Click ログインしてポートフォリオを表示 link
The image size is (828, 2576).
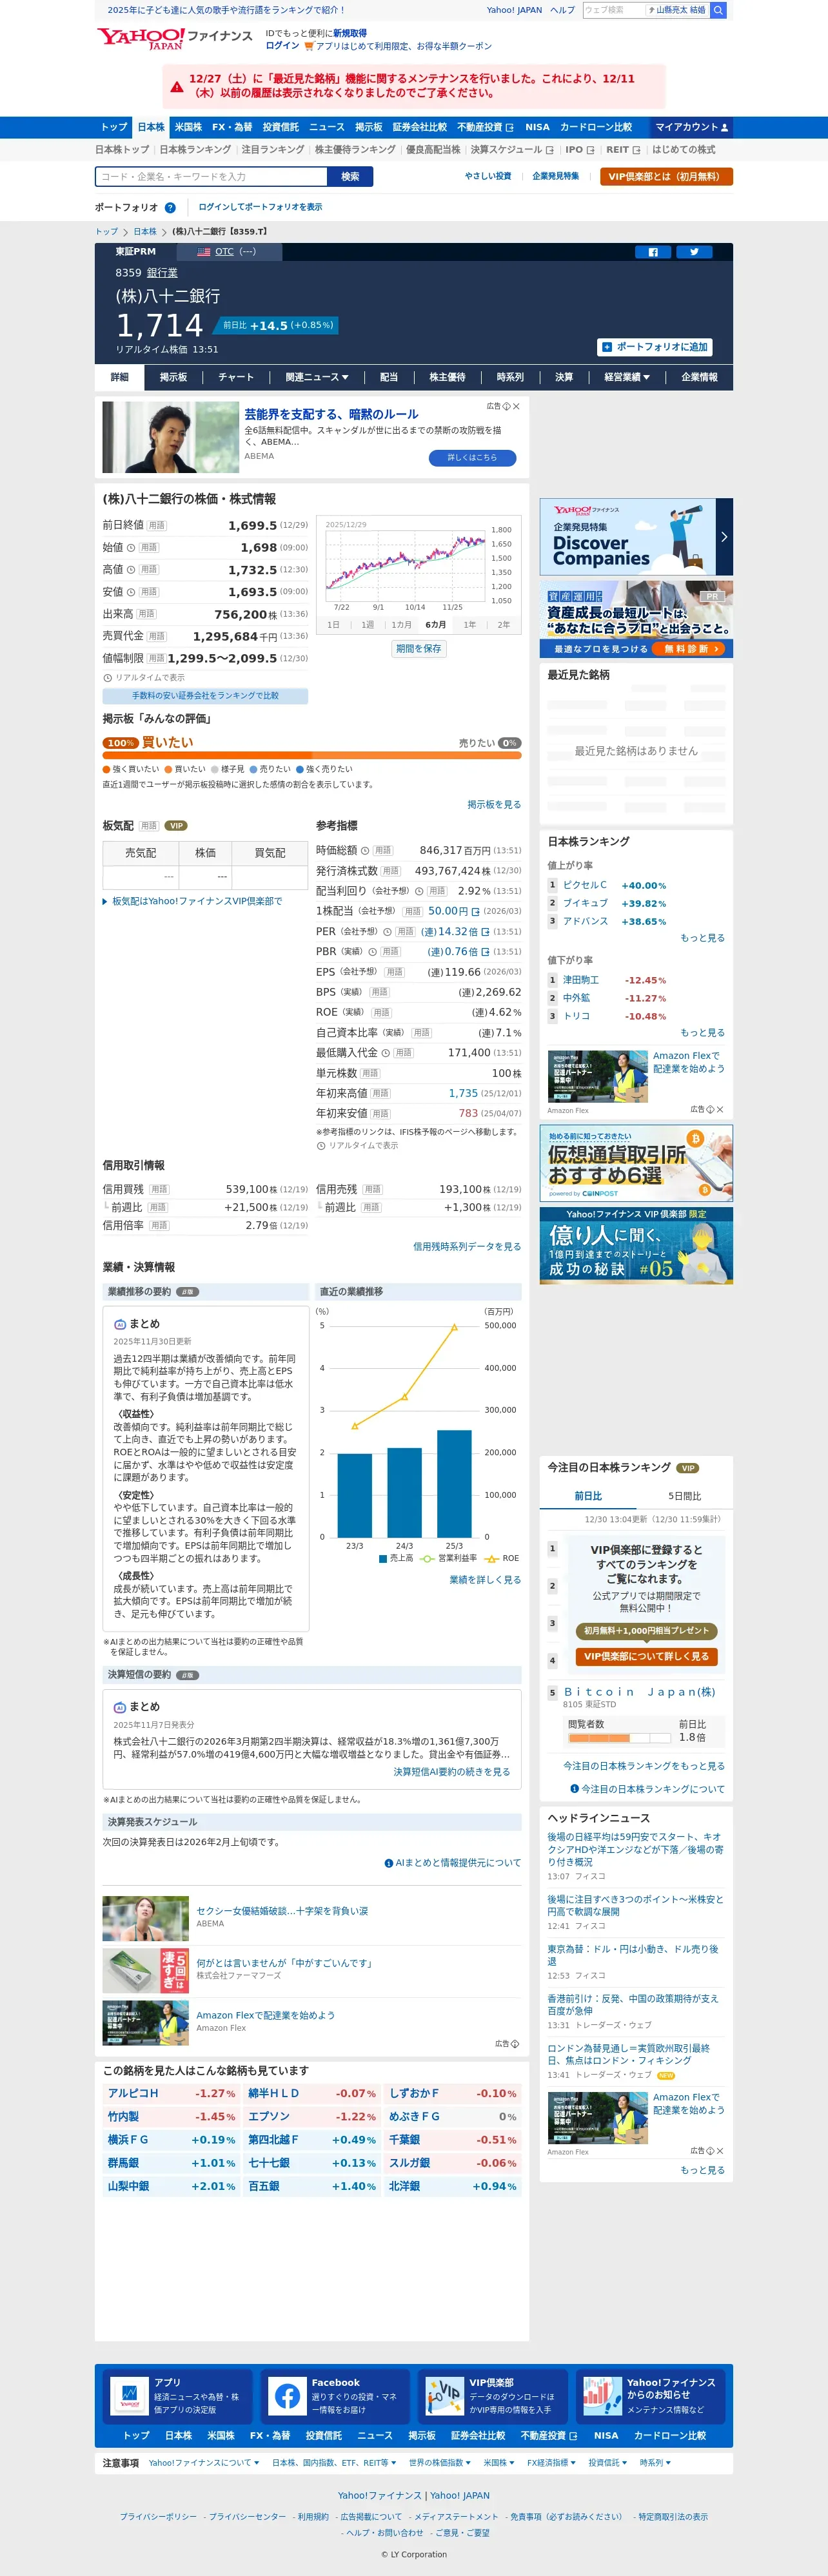[260, 207]
